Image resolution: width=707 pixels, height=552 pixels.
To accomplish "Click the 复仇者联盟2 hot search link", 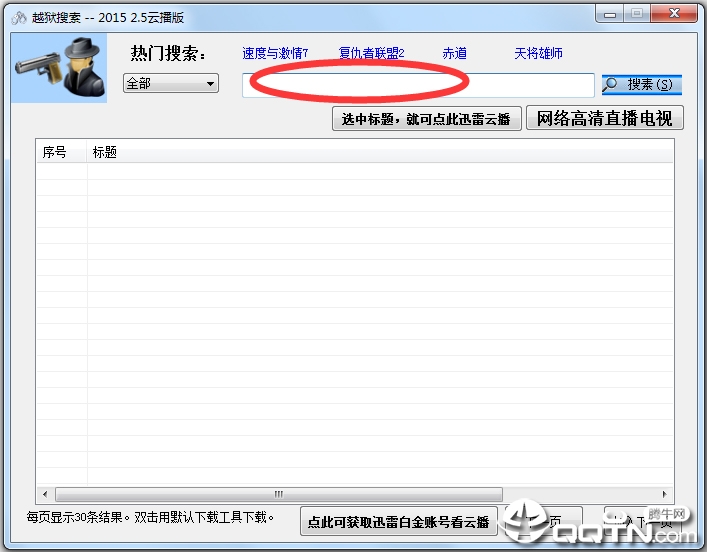I will [371, 53].
